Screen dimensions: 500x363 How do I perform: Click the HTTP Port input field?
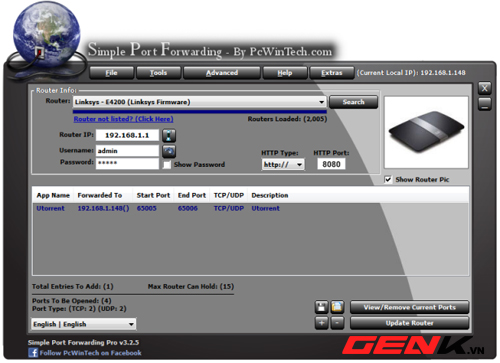pos(331,164)
